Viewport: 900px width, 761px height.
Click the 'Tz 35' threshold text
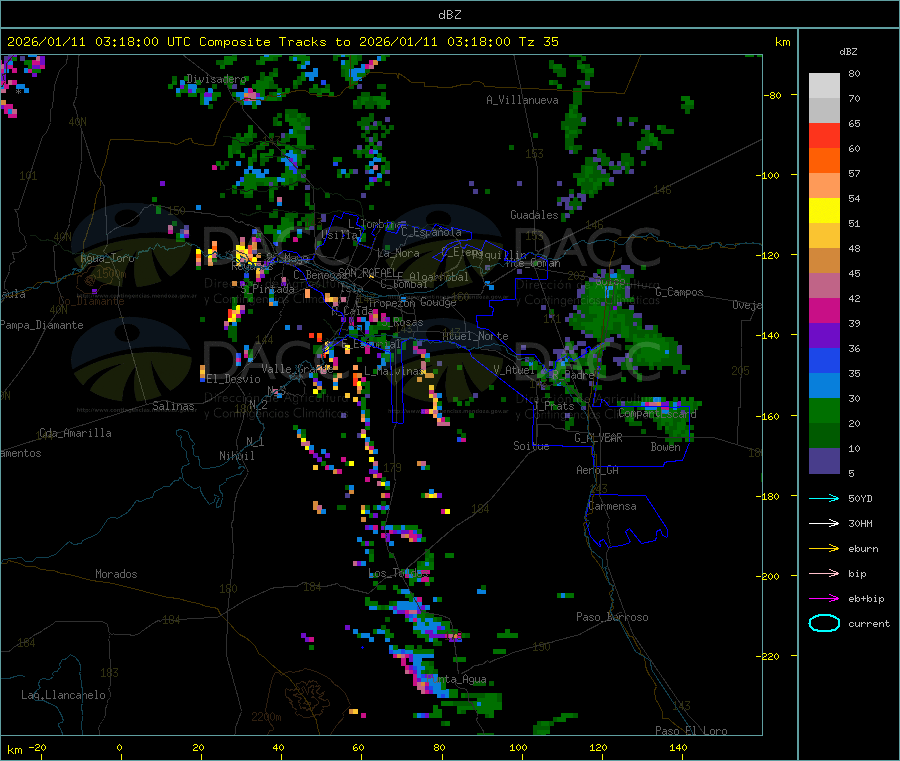pos(538,42)
